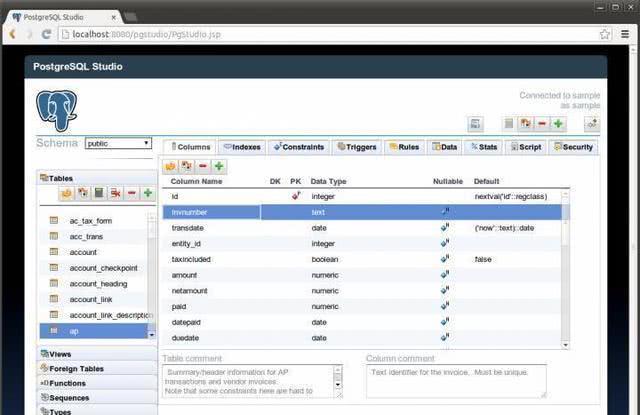Click into the Table comment text area
The height and width of the screenshot is (415, 640).
252,381
